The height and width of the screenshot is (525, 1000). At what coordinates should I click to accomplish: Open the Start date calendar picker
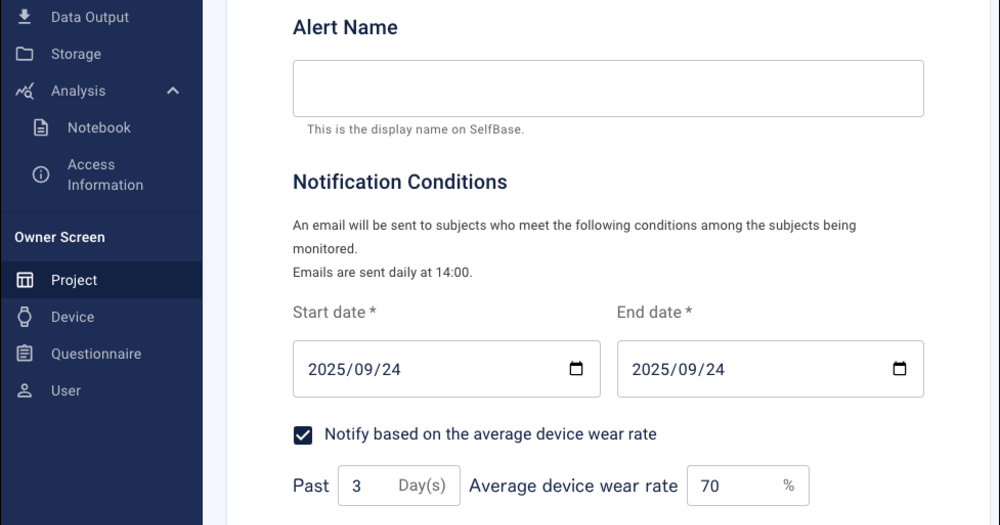[576, 369]
